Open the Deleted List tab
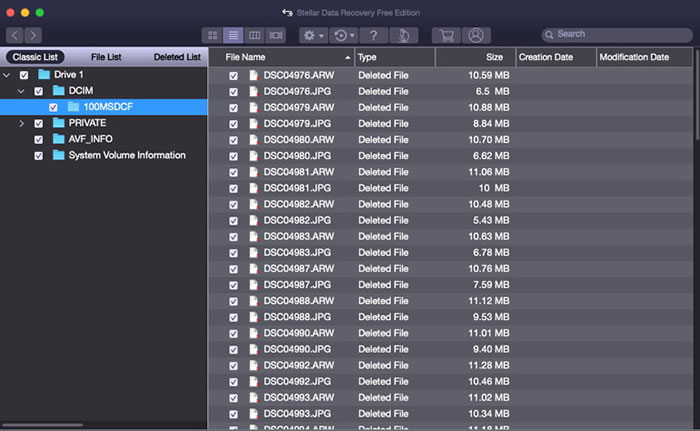 177,57
